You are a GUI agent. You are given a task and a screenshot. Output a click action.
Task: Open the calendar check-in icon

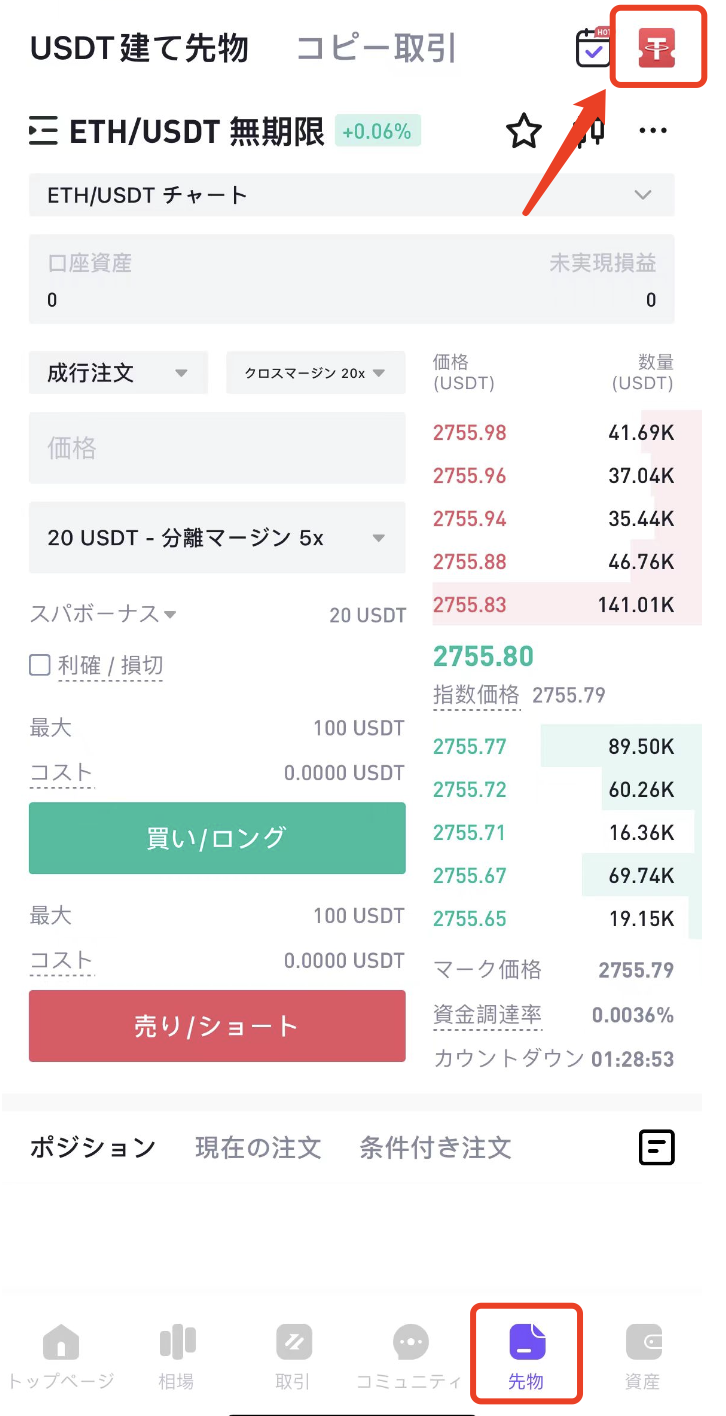(x=594, y=47)
